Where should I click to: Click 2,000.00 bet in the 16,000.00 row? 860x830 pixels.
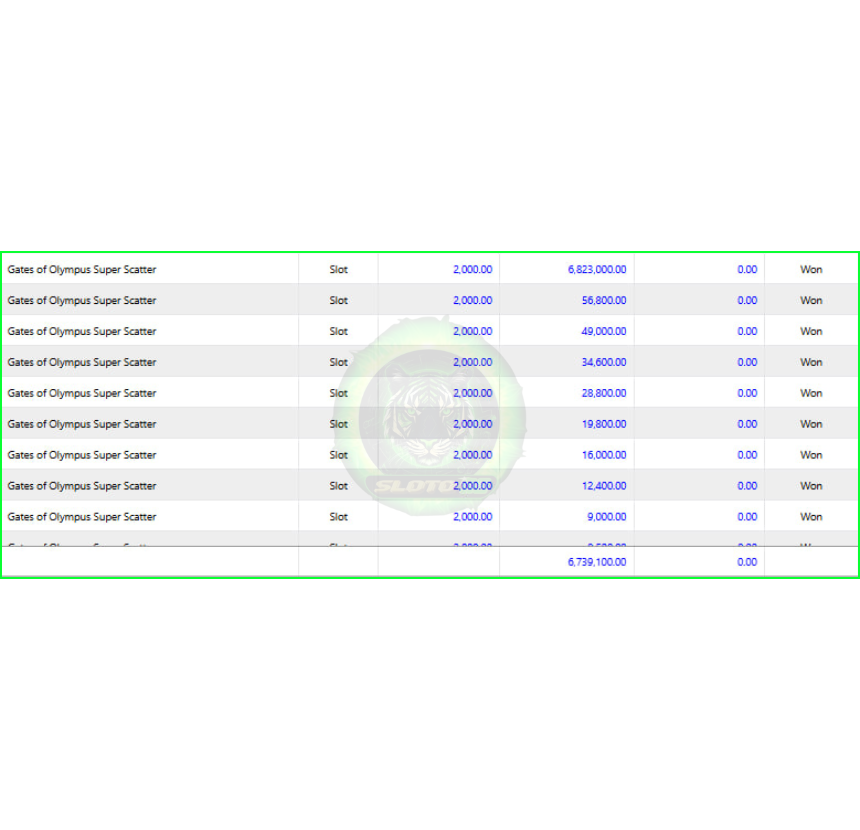[x=473, y=455]
